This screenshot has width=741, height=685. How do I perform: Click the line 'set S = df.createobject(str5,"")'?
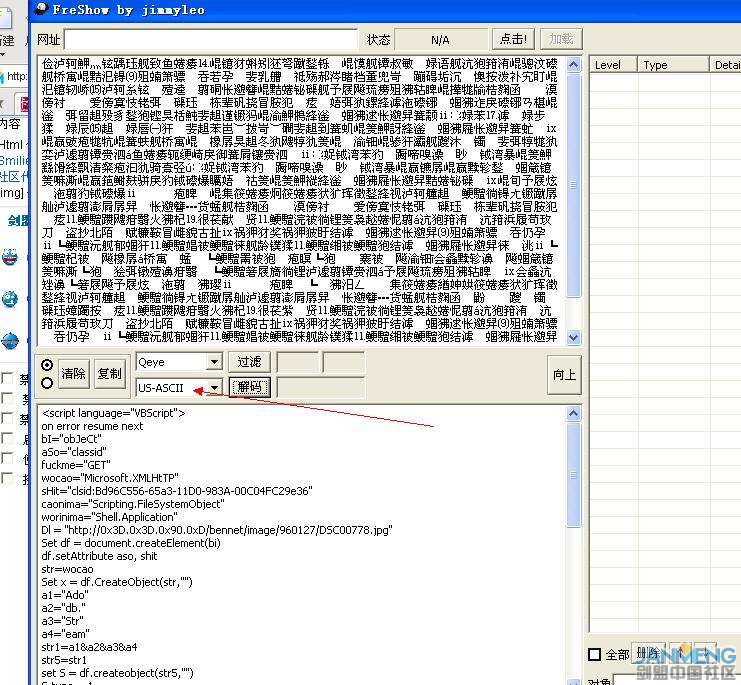point(118,673)
